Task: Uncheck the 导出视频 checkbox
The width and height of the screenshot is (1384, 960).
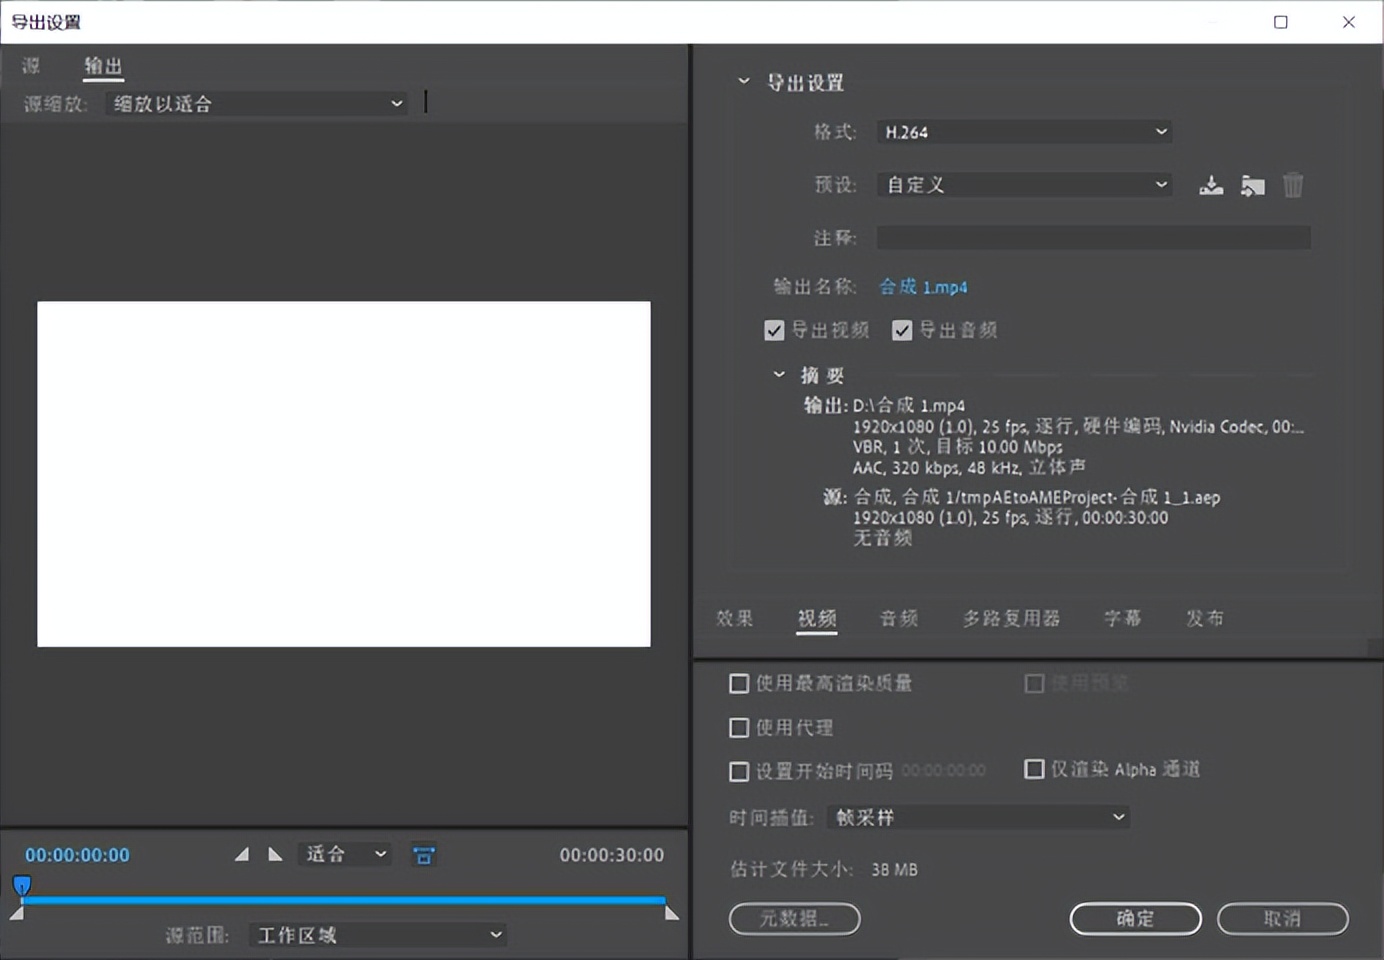Action: coord(773,330)
